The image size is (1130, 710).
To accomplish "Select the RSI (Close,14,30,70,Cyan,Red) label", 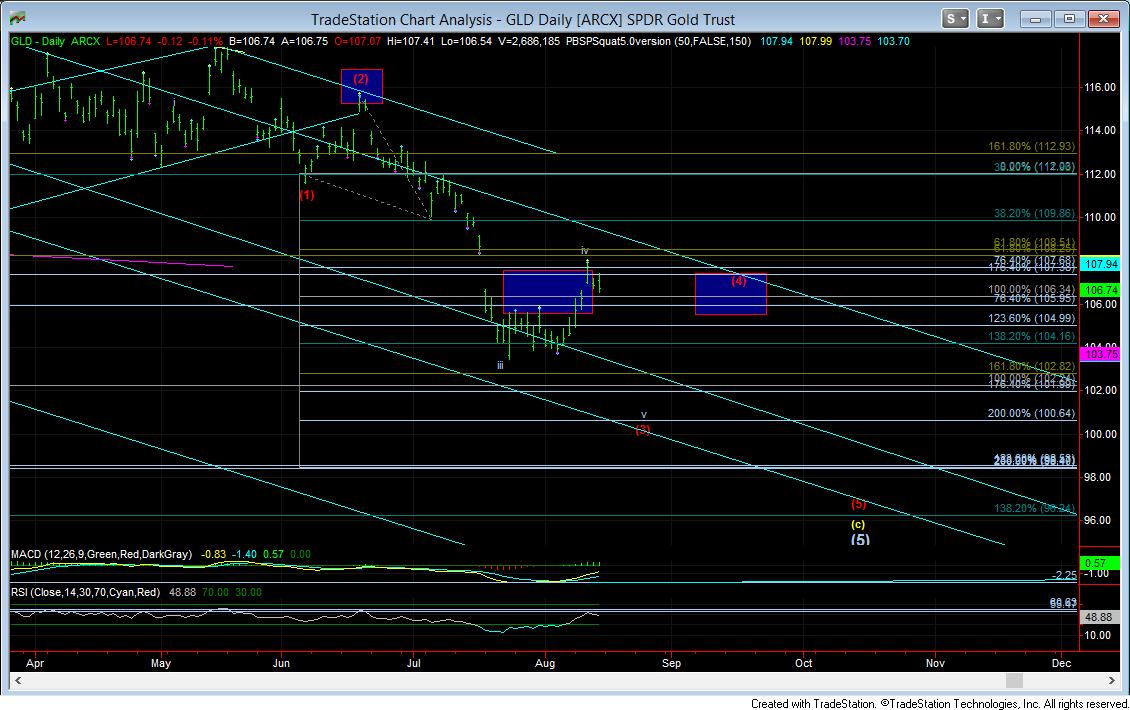I will coord(86,593).
